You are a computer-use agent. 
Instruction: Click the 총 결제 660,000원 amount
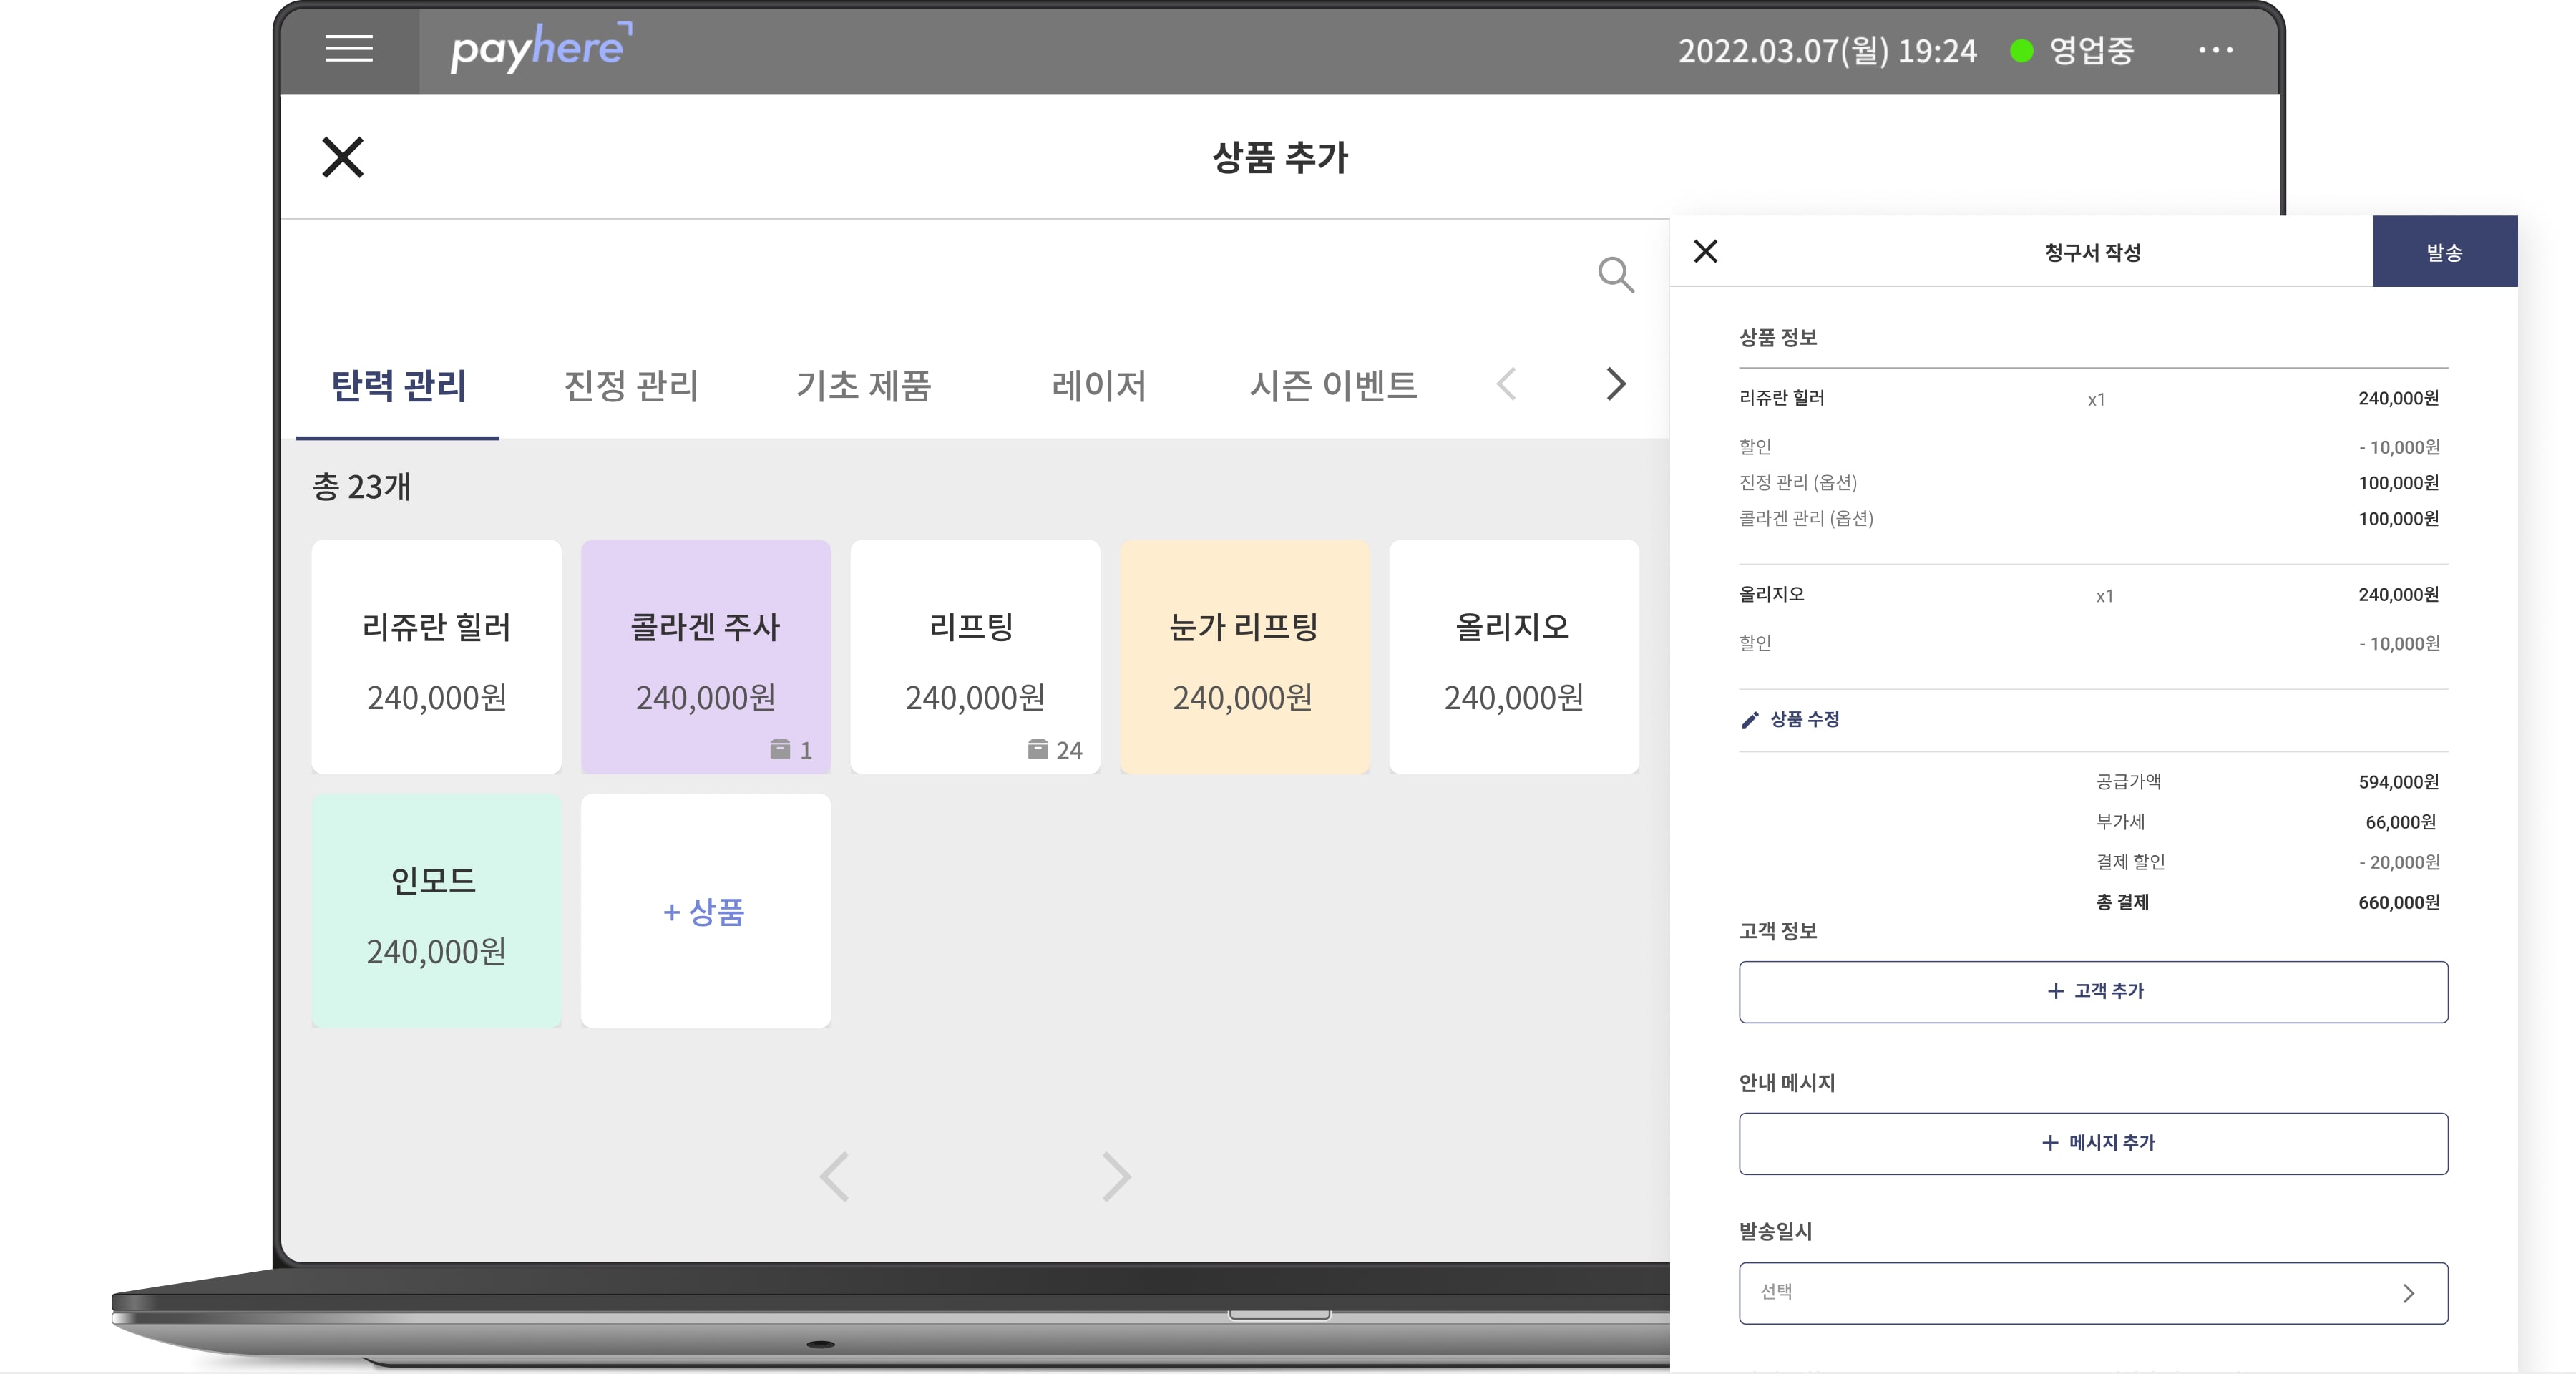2399,903
